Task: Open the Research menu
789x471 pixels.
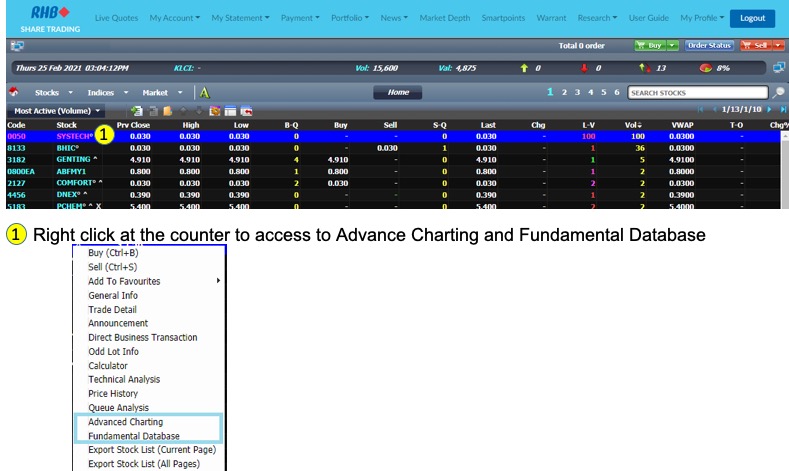Action: tap(597, 18)
